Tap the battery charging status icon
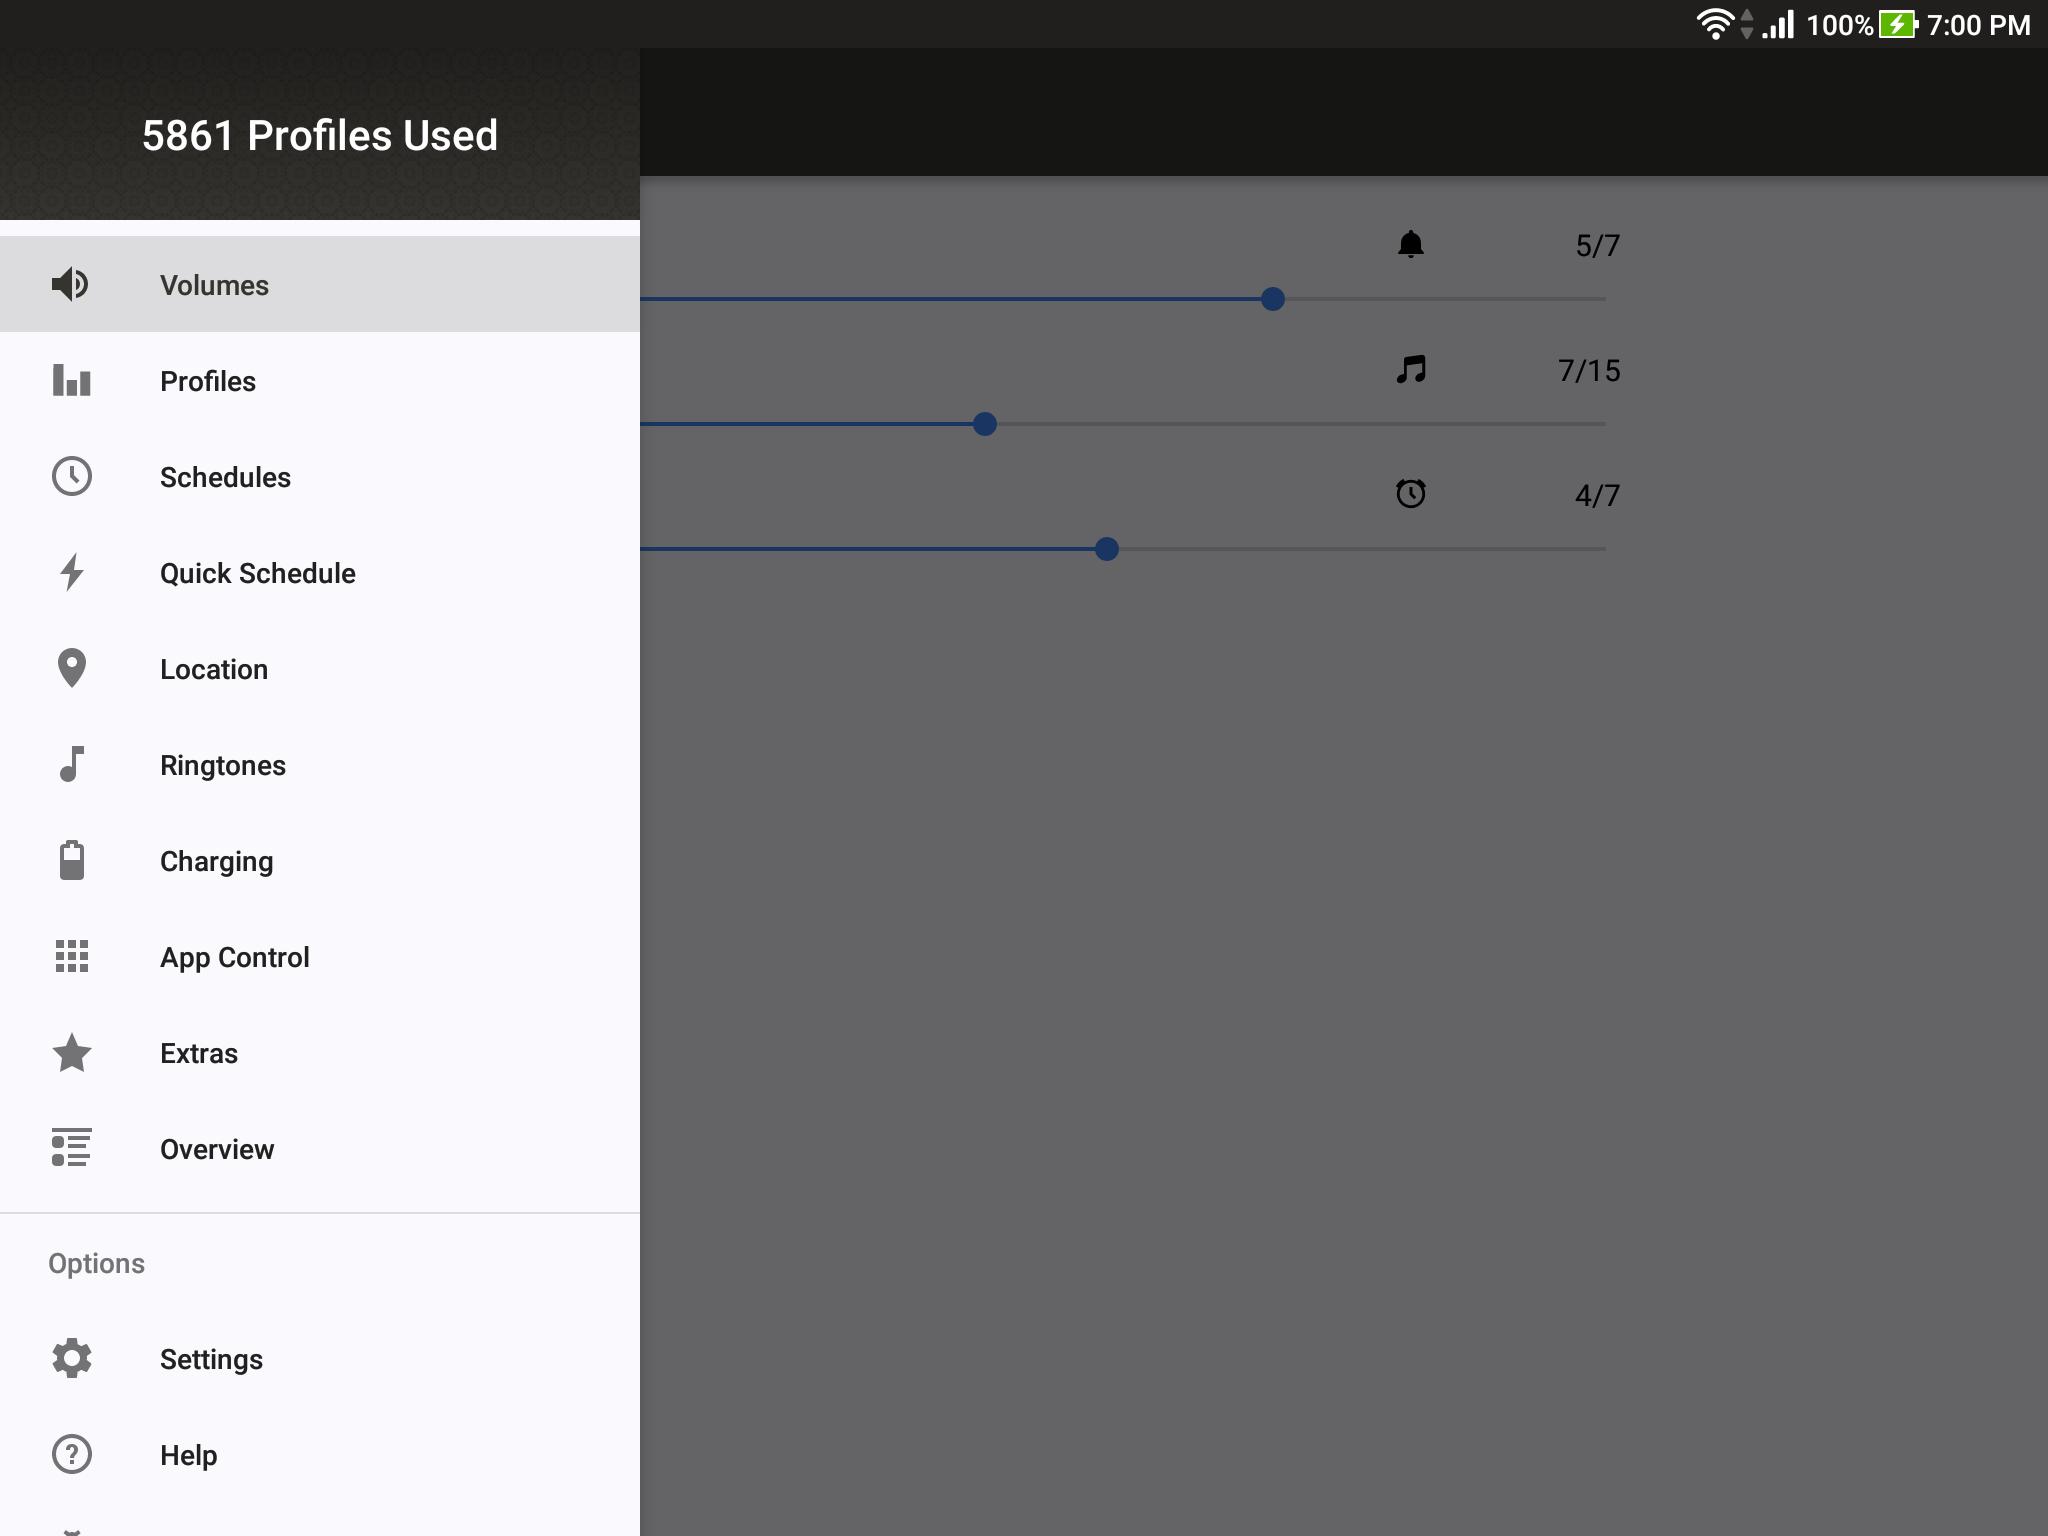The height and width of the screenshot is (1536, 2048). coord(1898,24)
